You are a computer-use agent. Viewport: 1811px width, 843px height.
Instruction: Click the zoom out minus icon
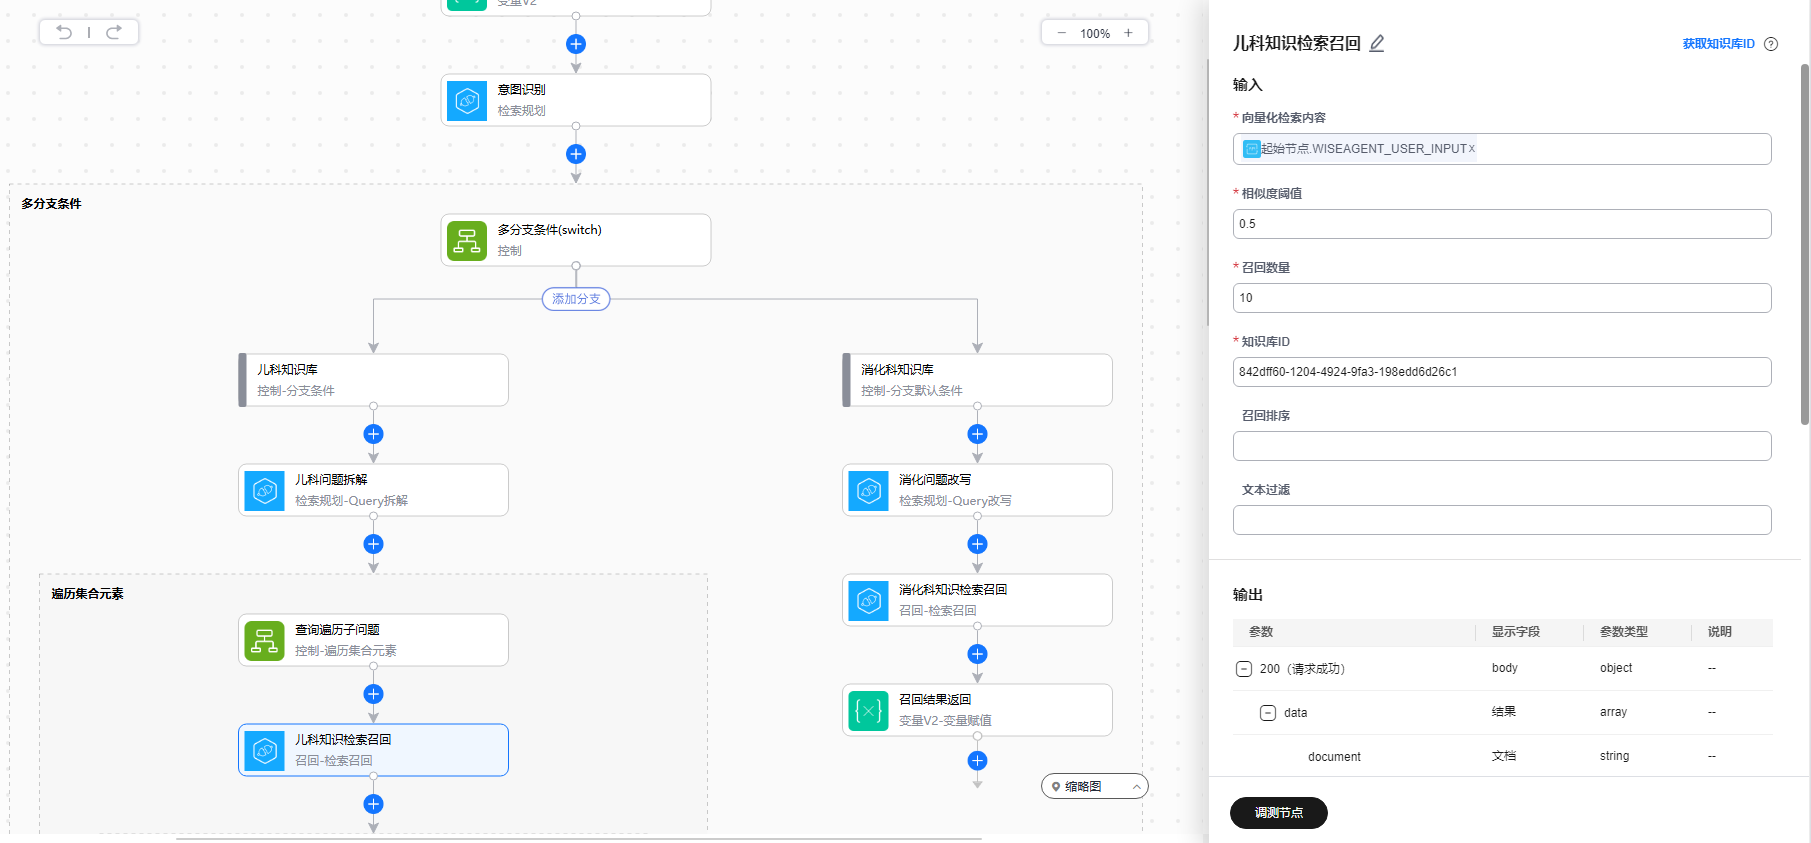coord(1061,33)
